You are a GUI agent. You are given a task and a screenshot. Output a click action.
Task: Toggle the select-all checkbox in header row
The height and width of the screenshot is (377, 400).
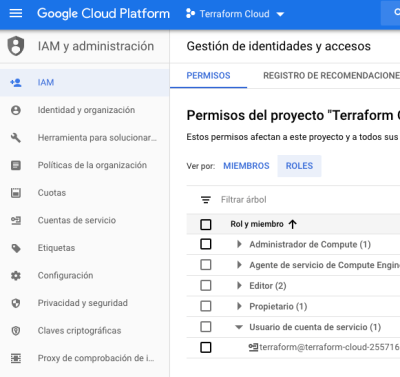pyautogui.click(x=206, y=224)
